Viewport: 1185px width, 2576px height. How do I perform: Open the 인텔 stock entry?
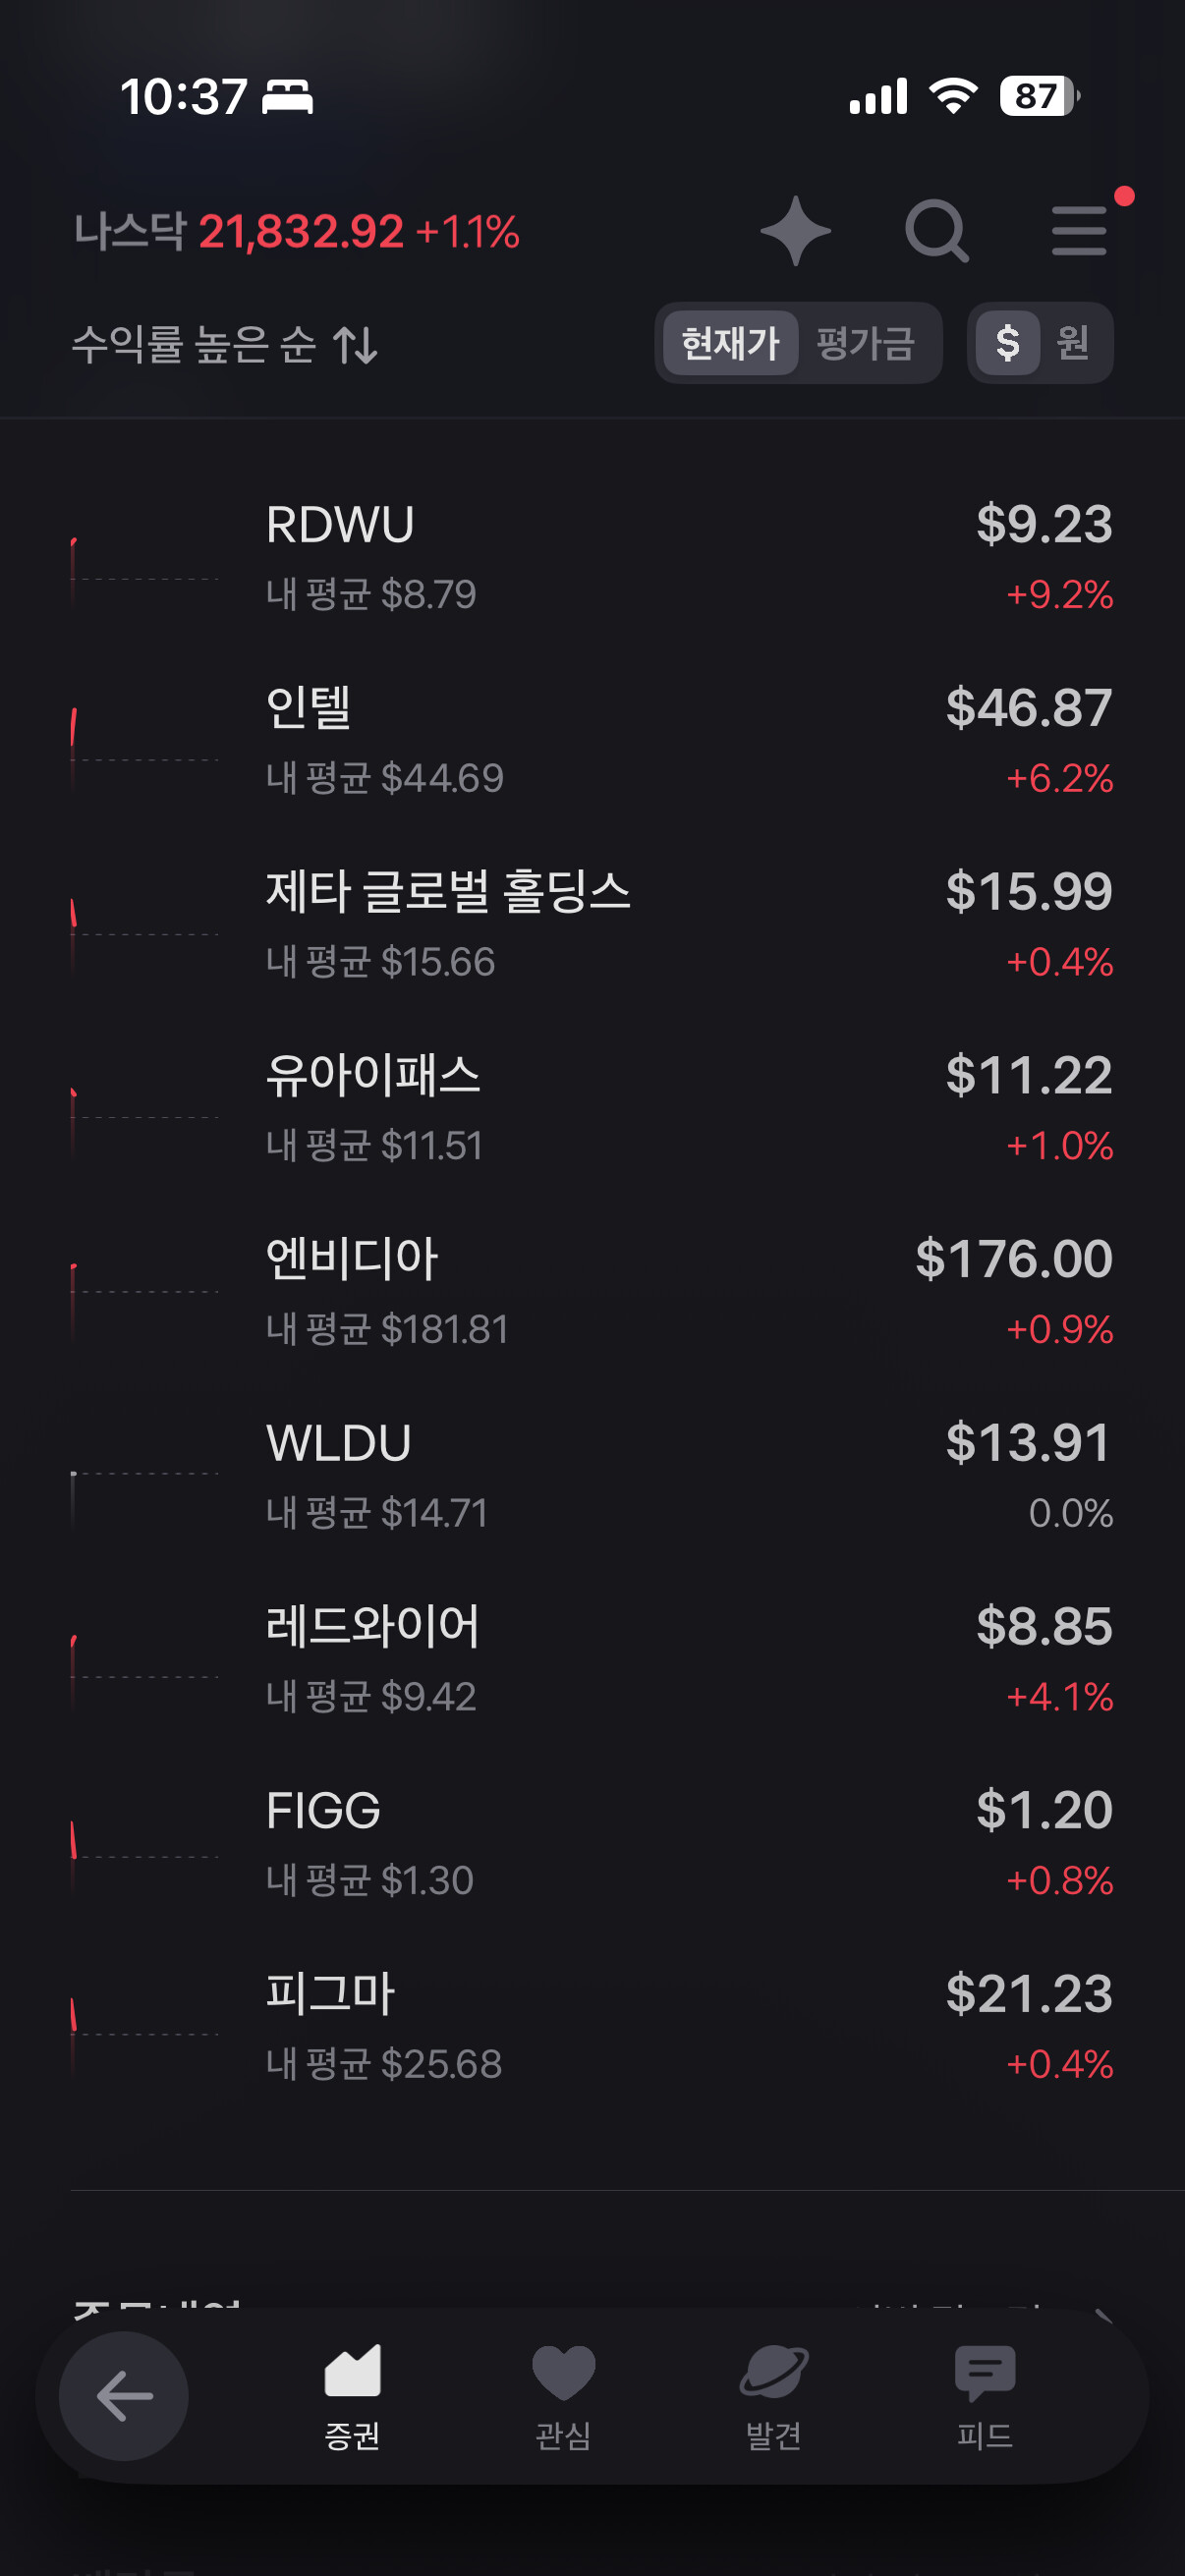592,742
